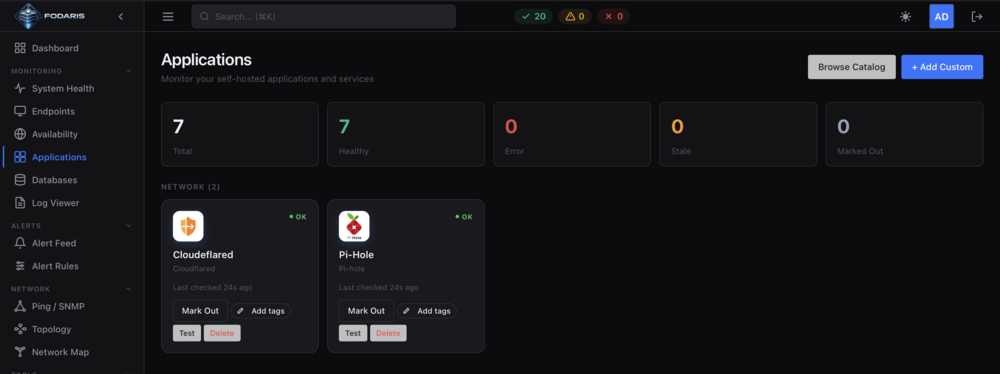Click the Availability globe icon
This screenshot has width=1000, height=374.
[x=20, y=134]
